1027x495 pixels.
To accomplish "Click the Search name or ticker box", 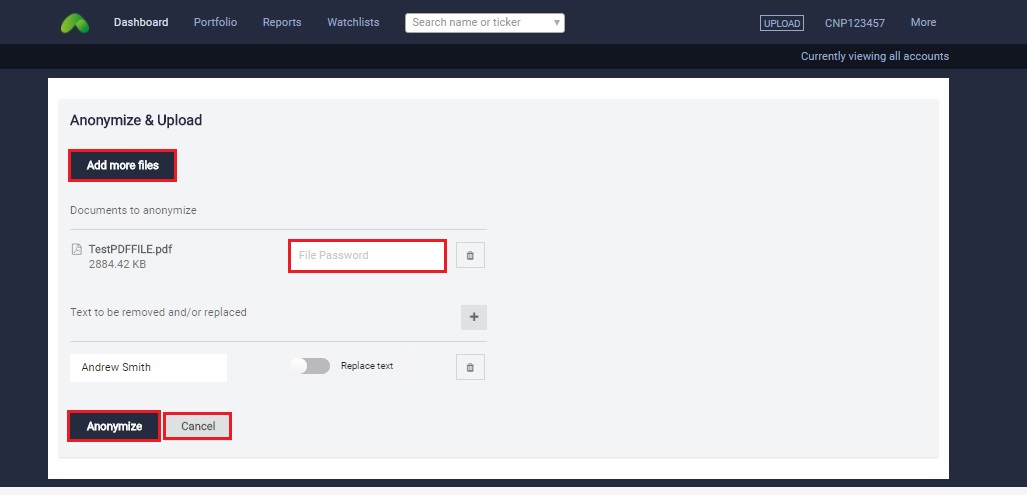I will 485,22.
